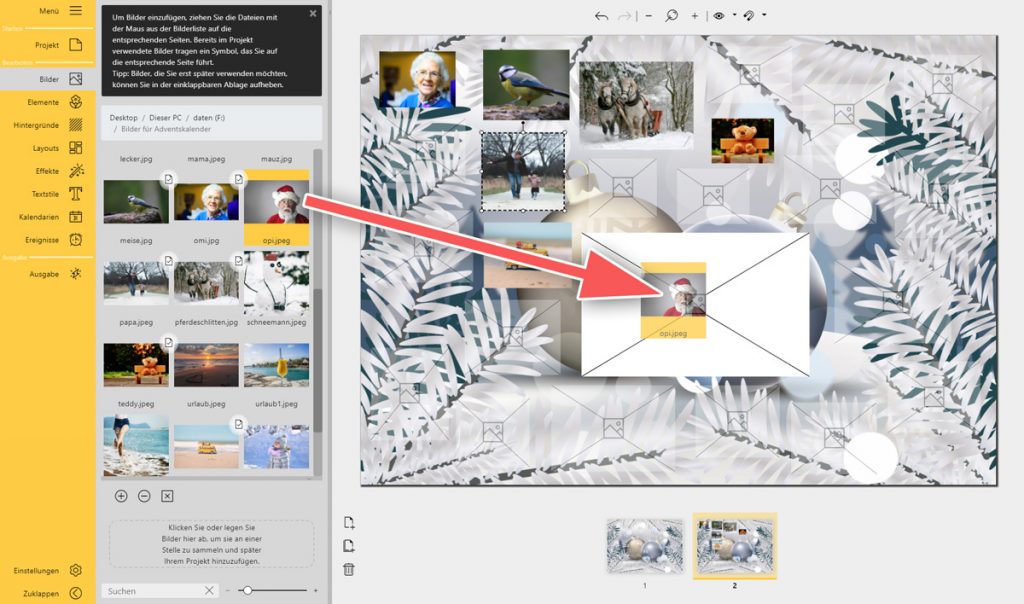The image size is (1024, 604).
Task: Click the add page icon beside page strip
Action: pyautogui.click(x=348, y=523)
